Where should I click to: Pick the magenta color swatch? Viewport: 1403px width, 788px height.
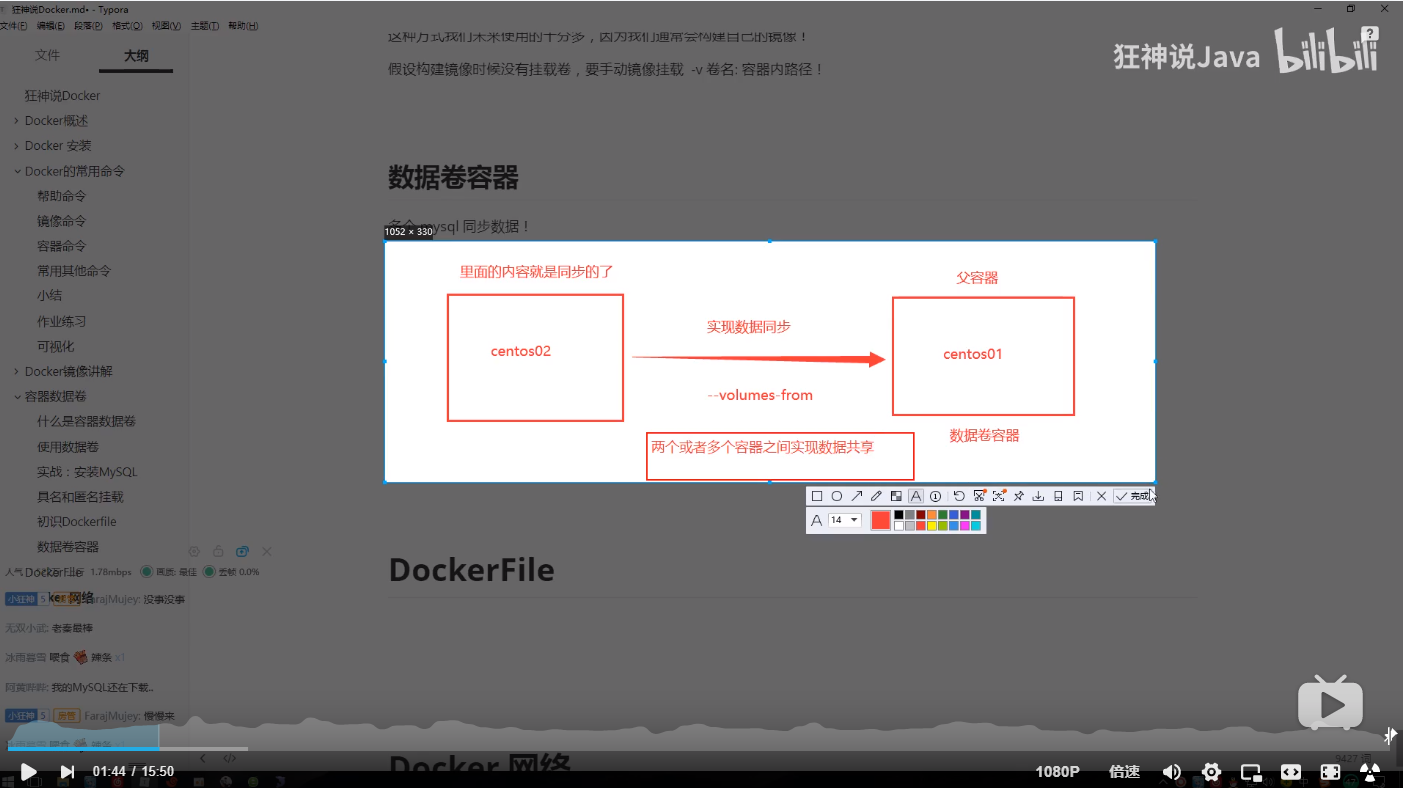(965, 526)
